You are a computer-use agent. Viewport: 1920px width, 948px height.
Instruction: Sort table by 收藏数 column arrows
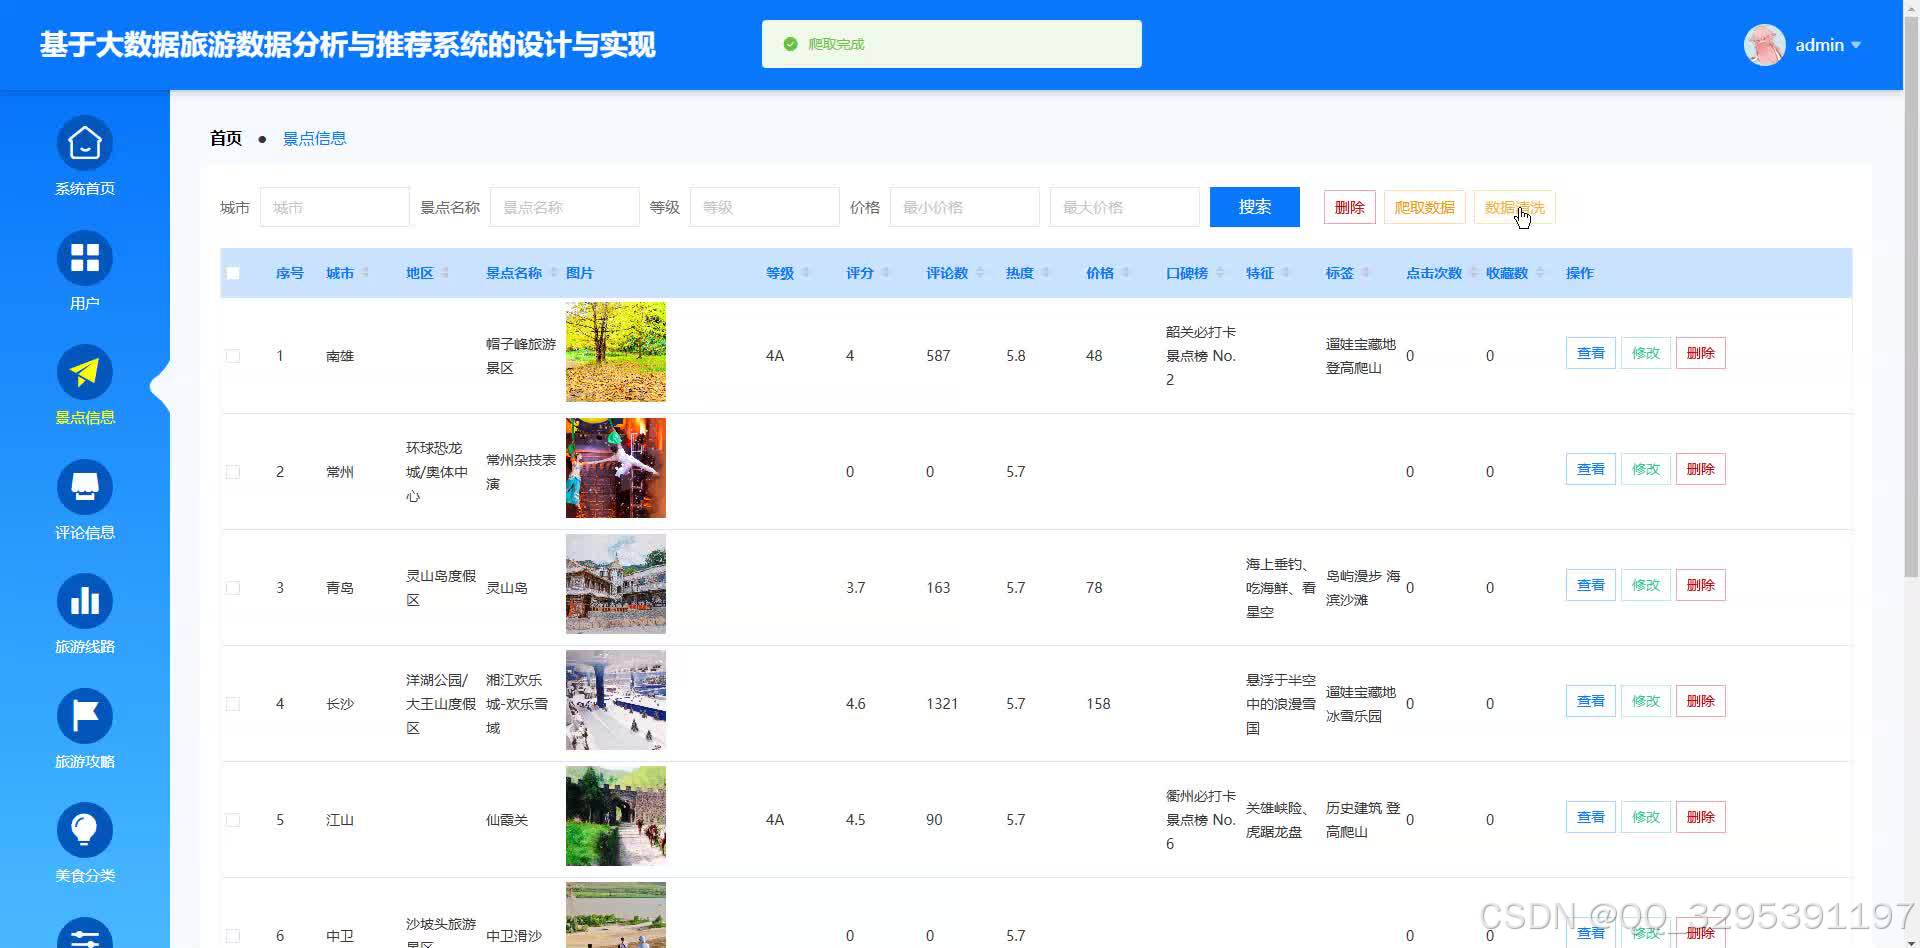tap(1540, 273)
